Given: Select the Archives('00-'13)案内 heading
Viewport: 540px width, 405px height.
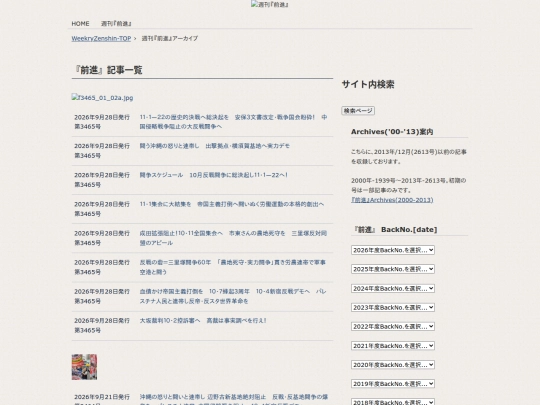Looking at the screenshot, I should pyautogui.click(x=392, y=132).
